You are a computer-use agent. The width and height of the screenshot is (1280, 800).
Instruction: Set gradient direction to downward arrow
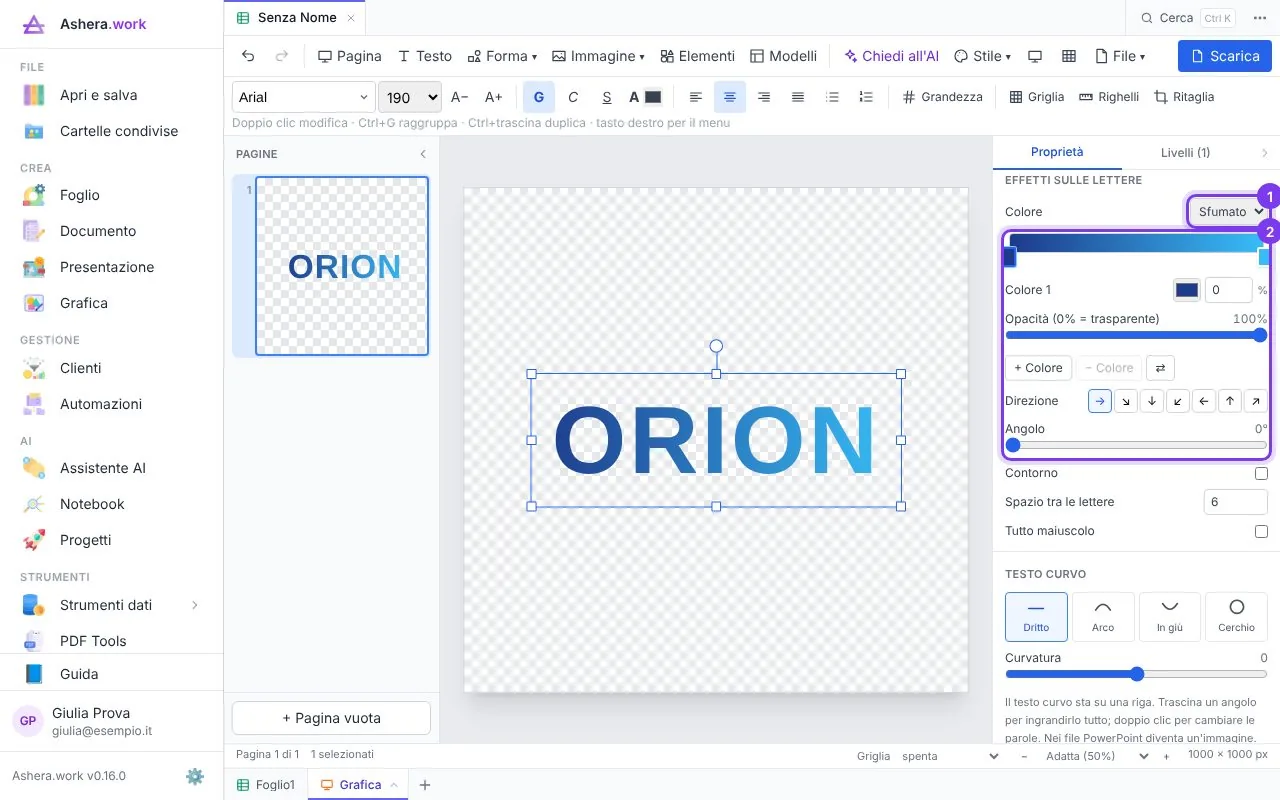coord(1152,401)
